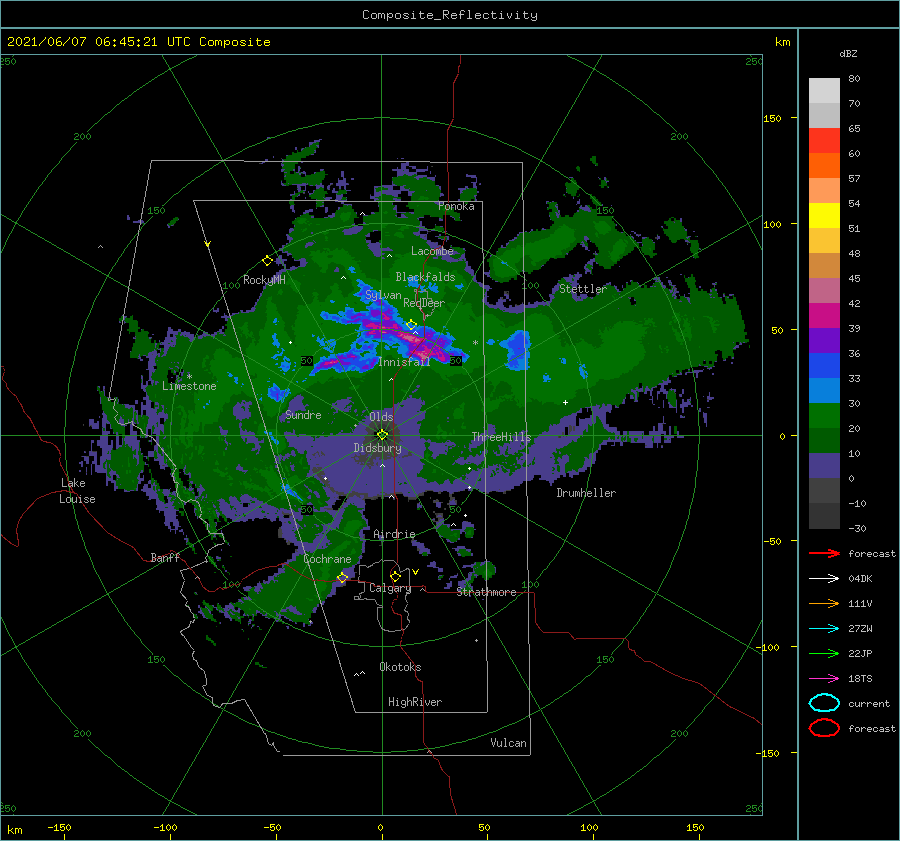Click the dBZ legend heading
This screenshot has height=841, width=900.
(x=848, y=53)
